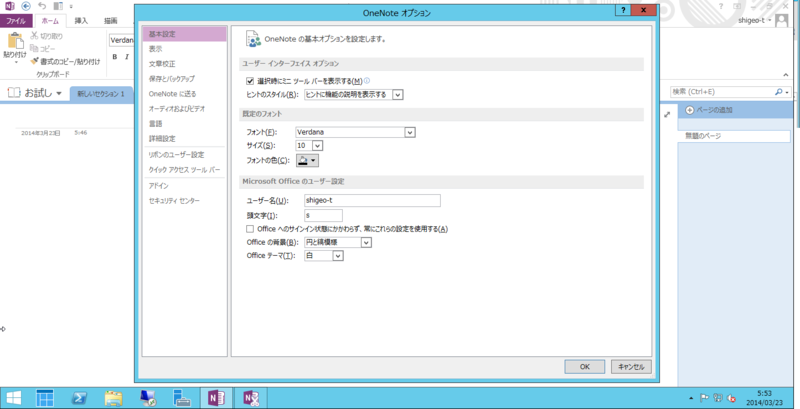Click the コピー (Copy) icon in ribbon

[34, 48]
